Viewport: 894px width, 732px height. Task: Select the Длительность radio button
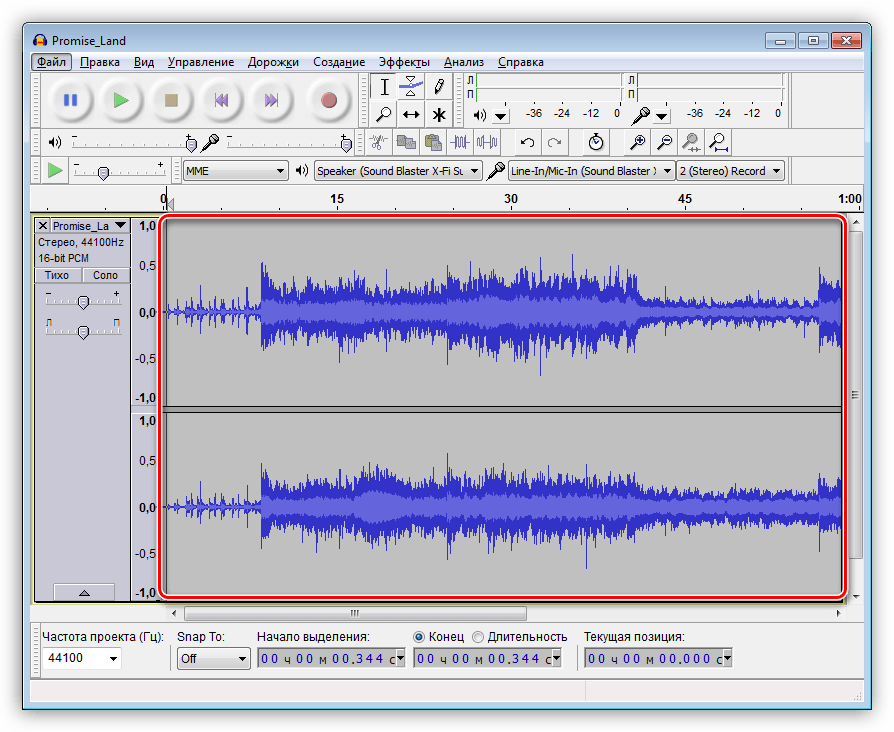478,637
